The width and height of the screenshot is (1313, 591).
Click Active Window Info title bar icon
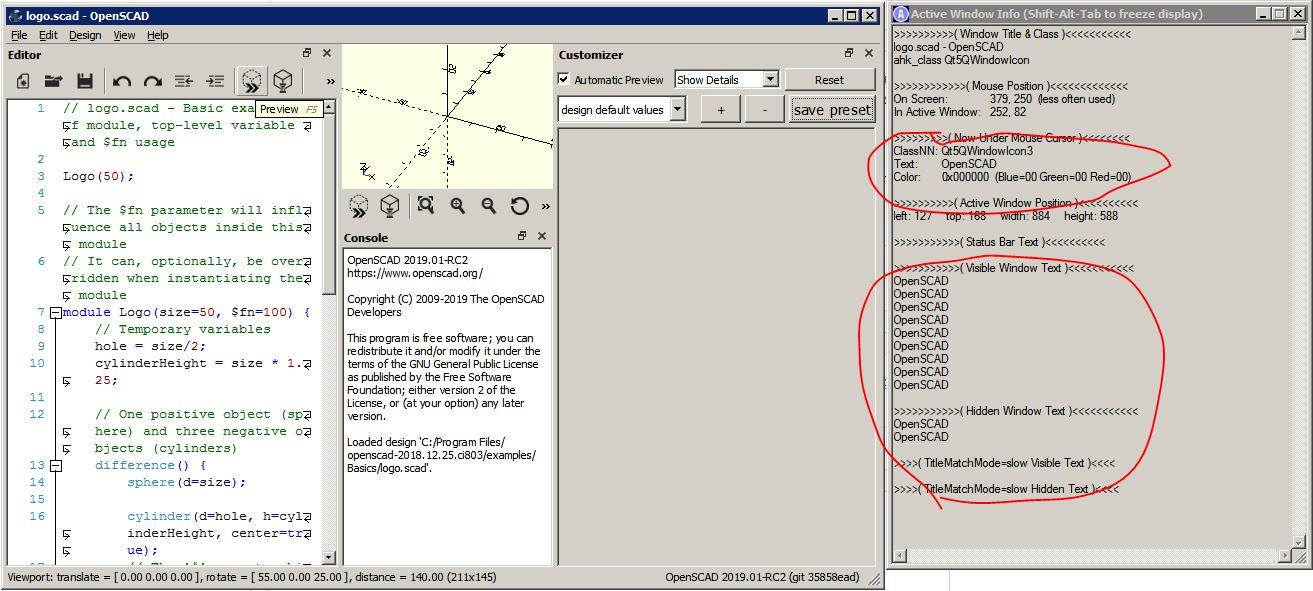[x=900, y=14]
